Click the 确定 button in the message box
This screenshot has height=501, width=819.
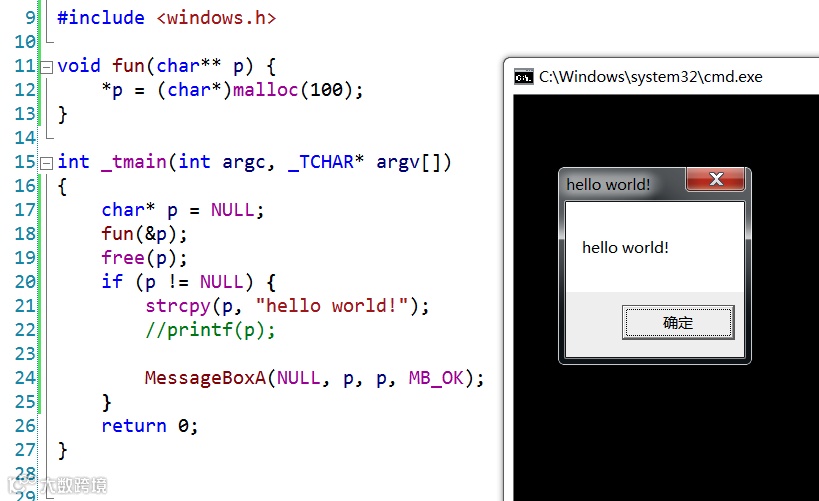[x=678, y=322]
